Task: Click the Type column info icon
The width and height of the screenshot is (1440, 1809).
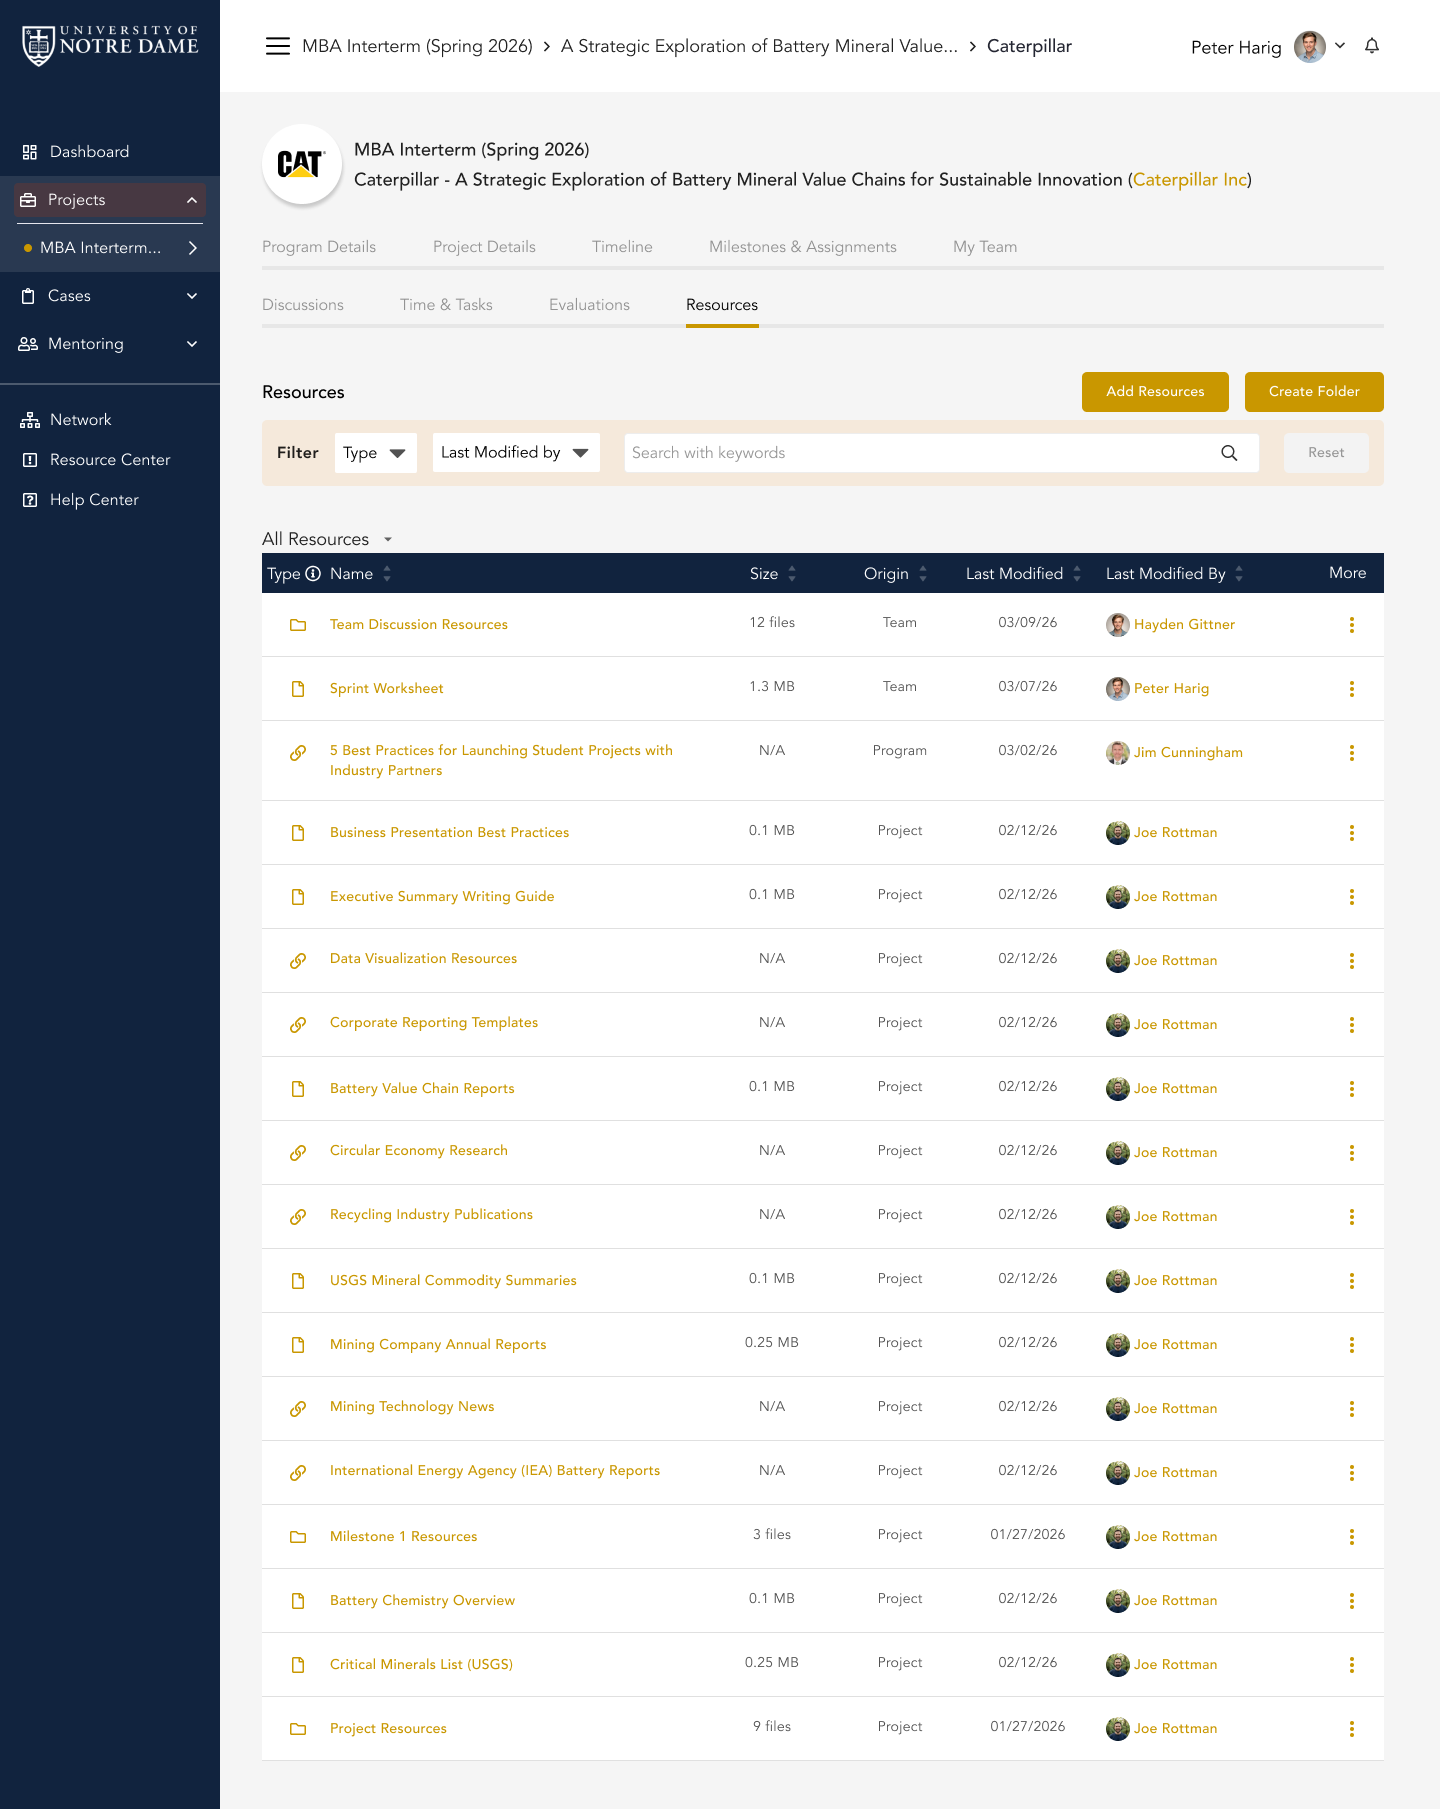Action: click(x=313, y=573)
